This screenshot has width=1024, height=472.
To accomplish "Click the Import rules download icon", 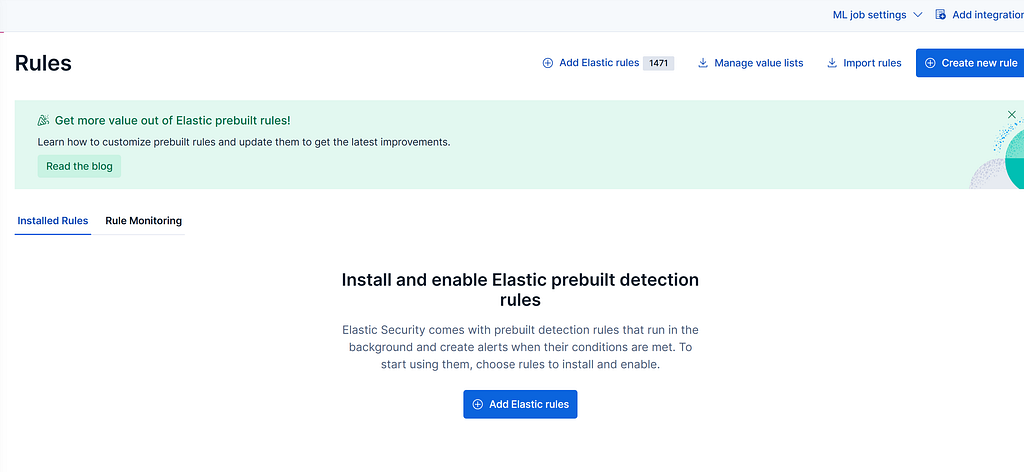I will pyautogui.click(x=832, y=63).
